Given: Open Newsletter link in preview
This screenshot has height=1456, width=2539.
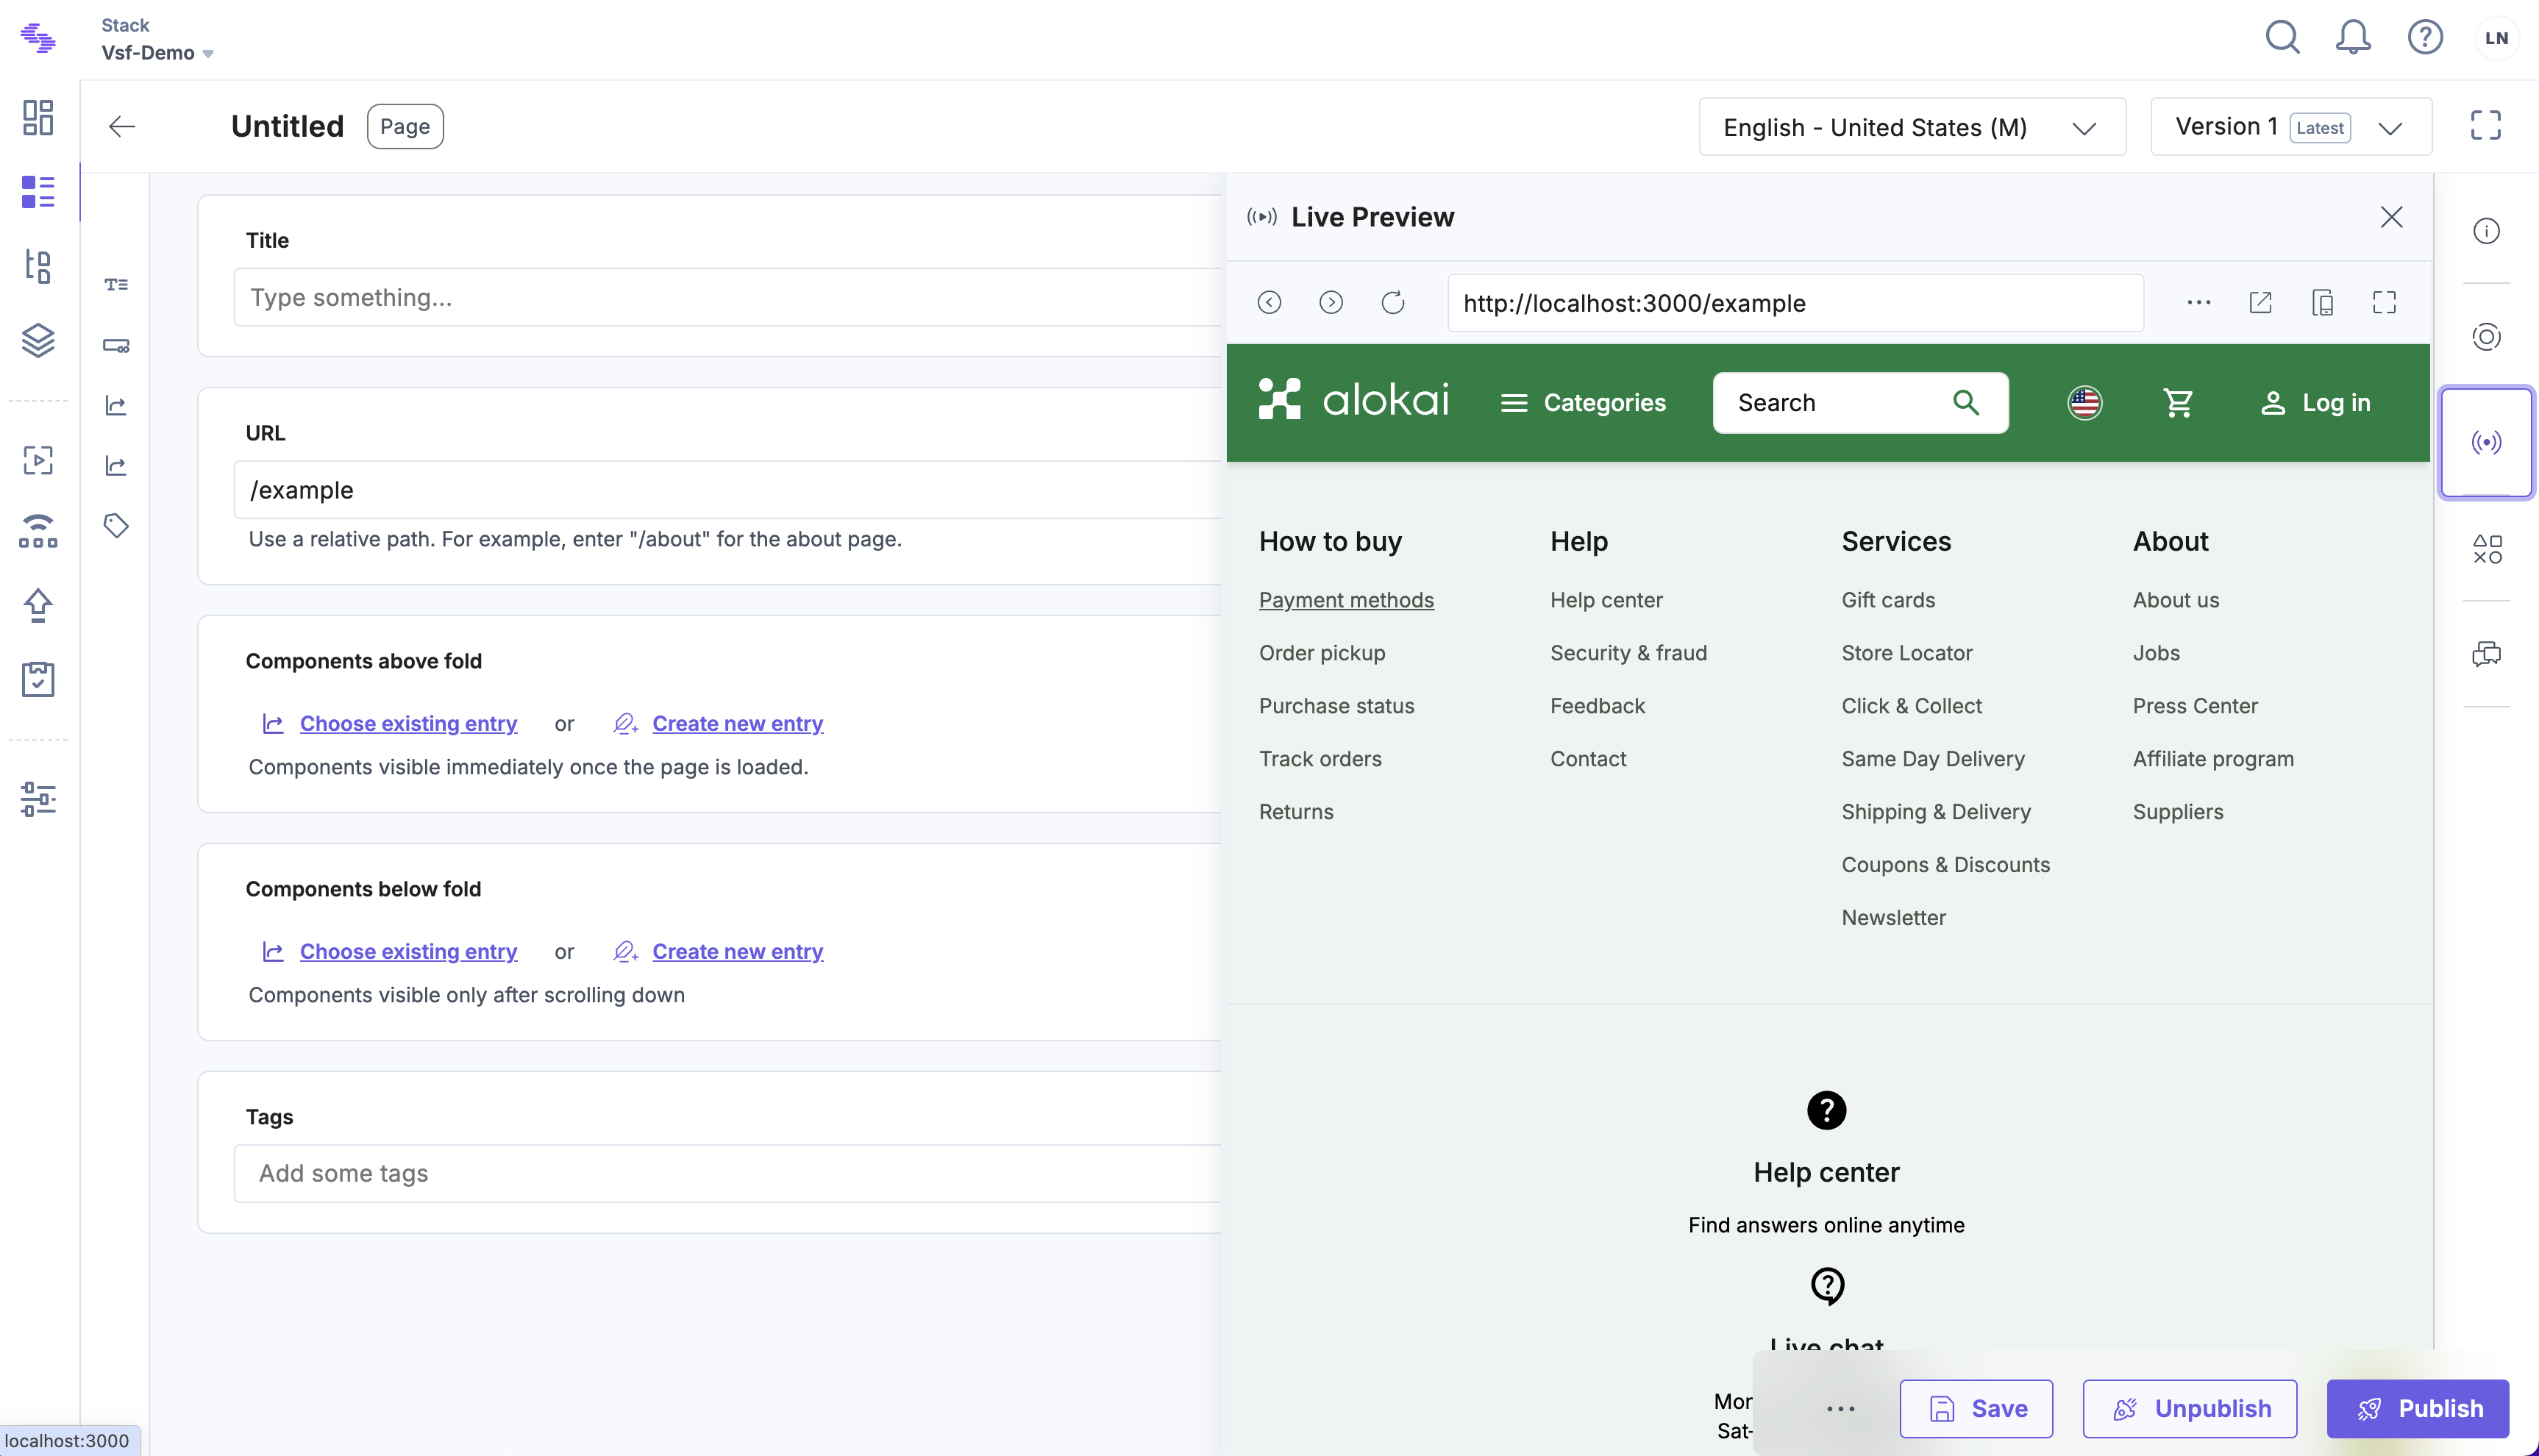Looking at the screenshot, I should click(x=1893, y=917).
